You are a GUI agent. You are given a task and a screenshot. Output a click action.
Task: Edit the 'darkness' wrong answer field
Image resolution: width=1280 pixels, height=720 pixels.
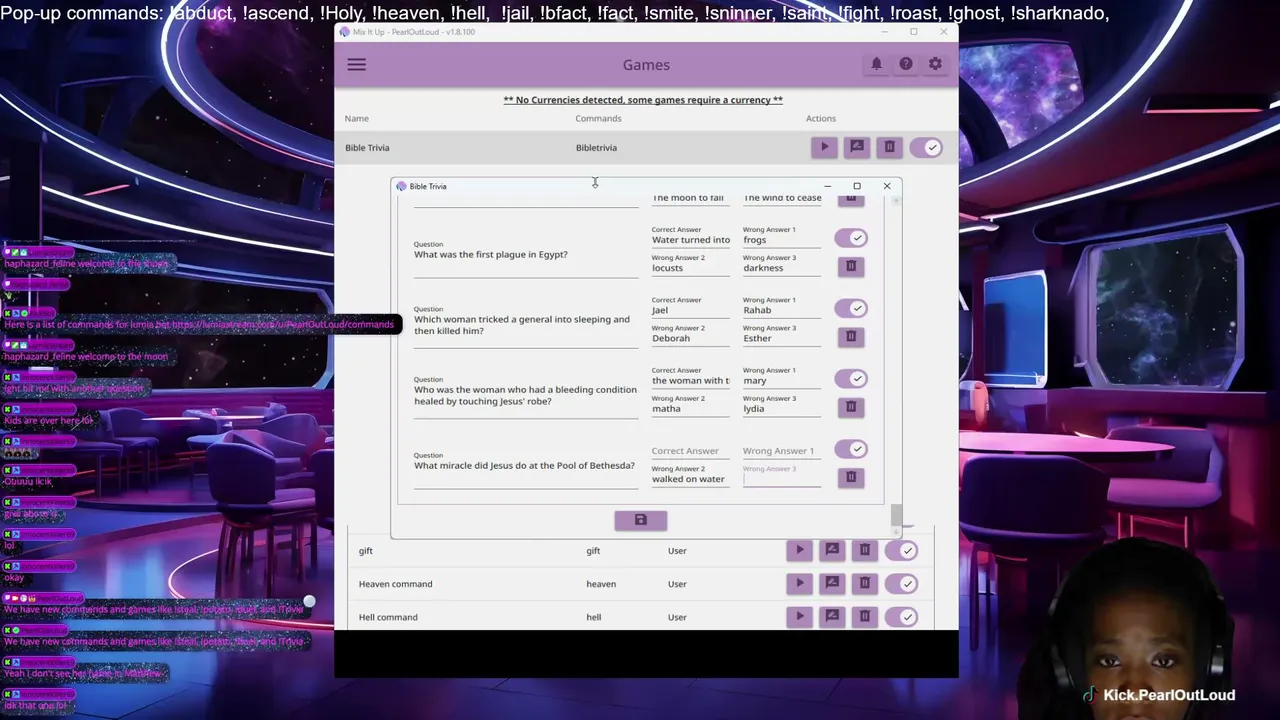pos(782,268)
